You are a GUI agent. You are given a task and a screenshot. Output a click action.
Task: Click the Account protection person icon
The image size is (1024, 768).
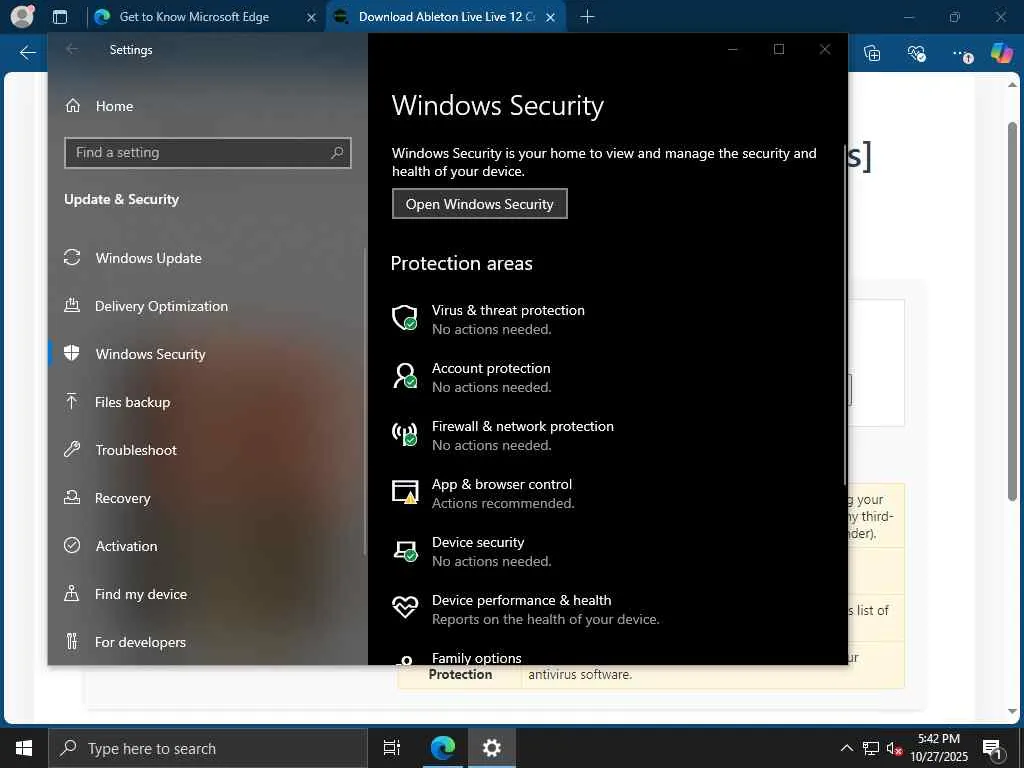(x=405, y=376)
